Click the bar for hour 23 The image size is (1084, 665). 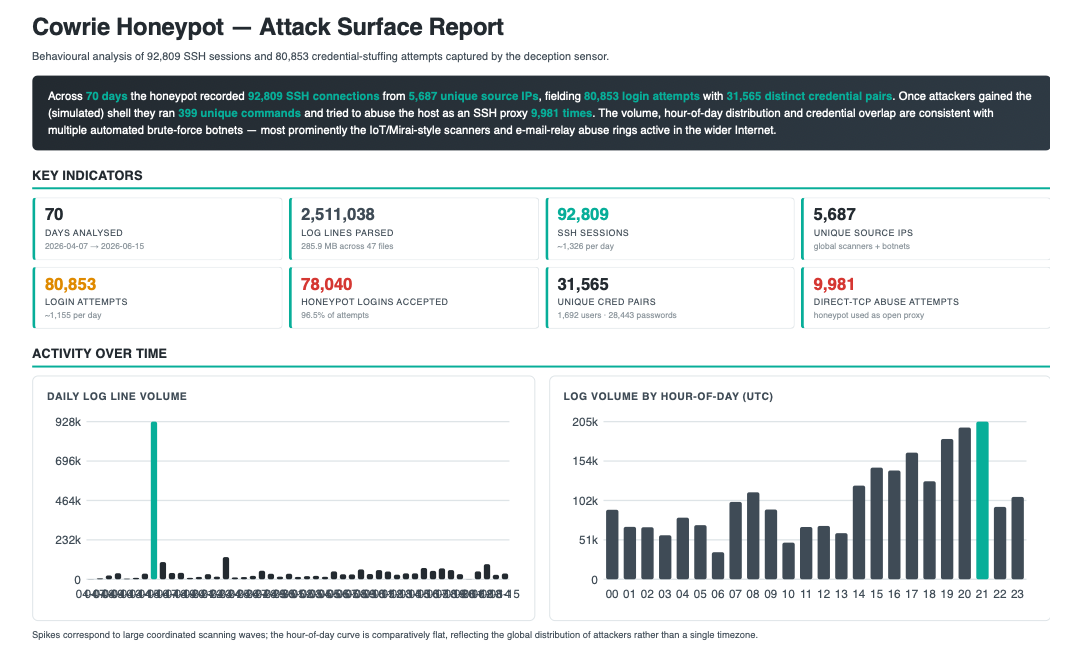pos(1017,538)
